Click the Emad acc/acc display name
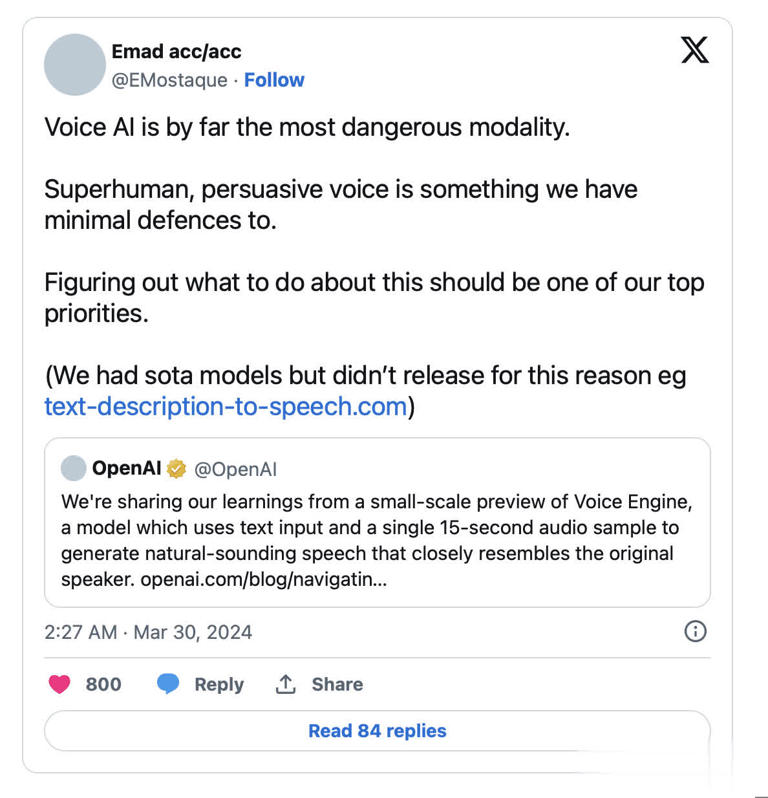 point(176,51)
